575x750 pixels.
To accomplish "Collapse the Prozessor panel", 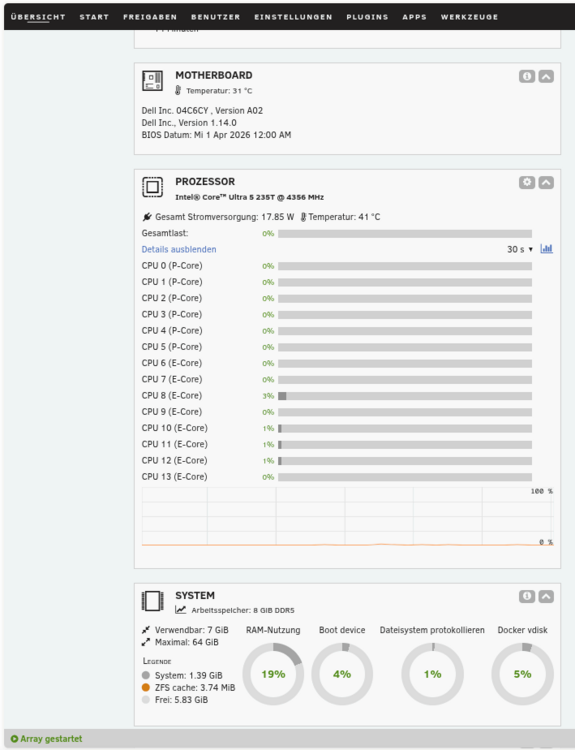I will coord(546,182).
